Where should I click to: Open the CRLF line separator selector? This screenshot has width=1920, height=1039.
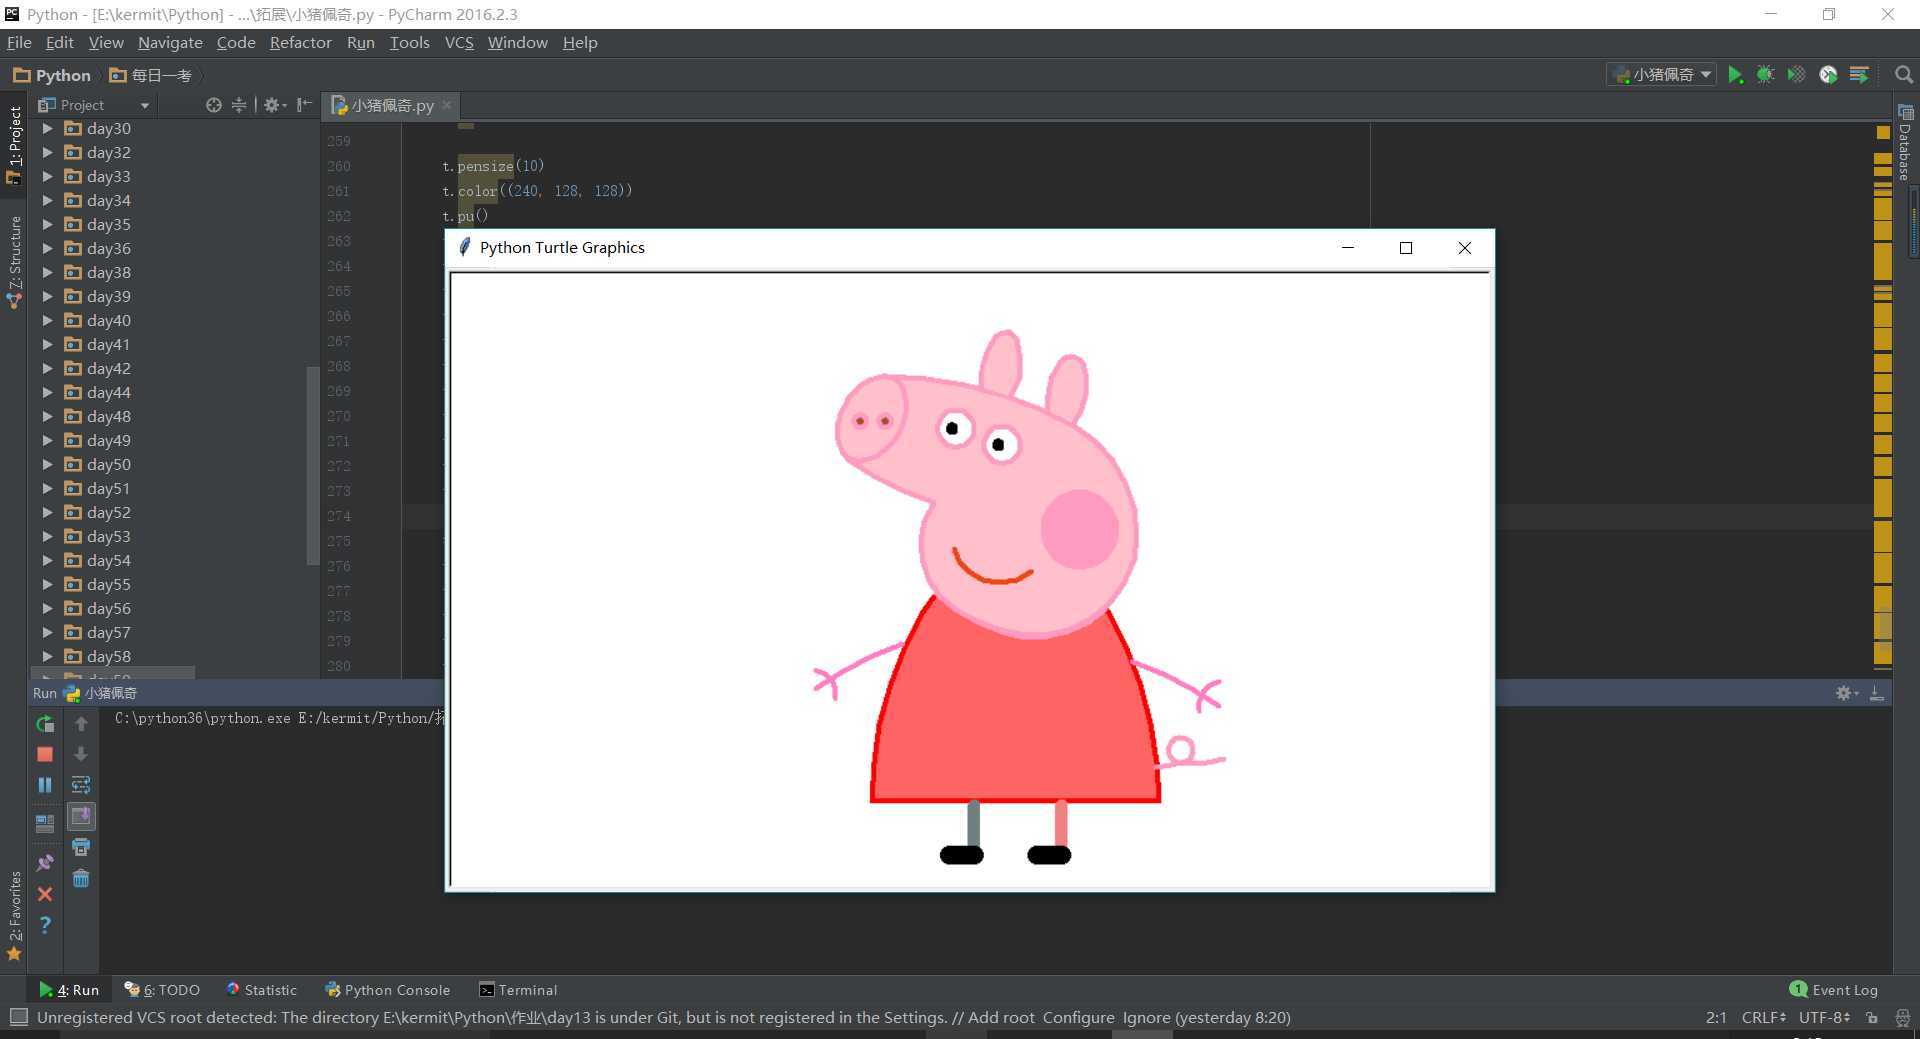[x=1763, y=1017]
